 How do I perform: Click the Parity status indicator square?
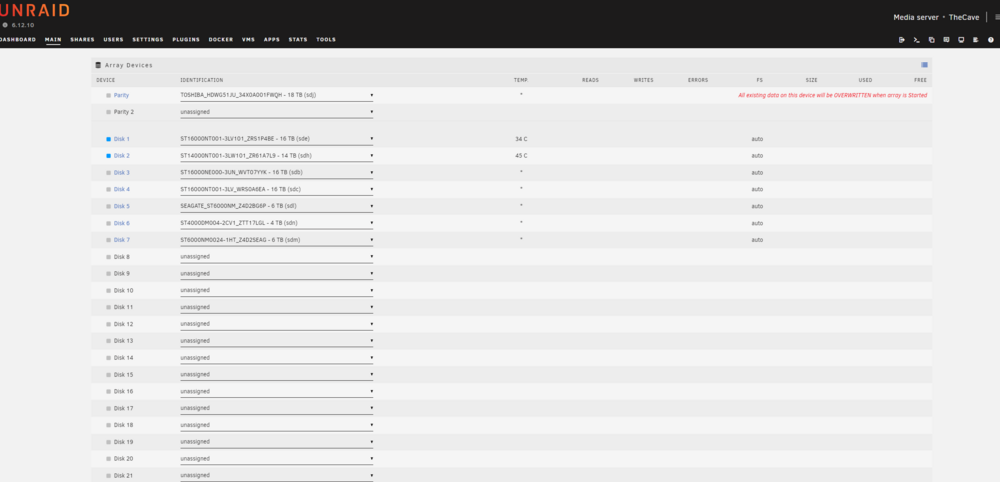click(108, 96)
